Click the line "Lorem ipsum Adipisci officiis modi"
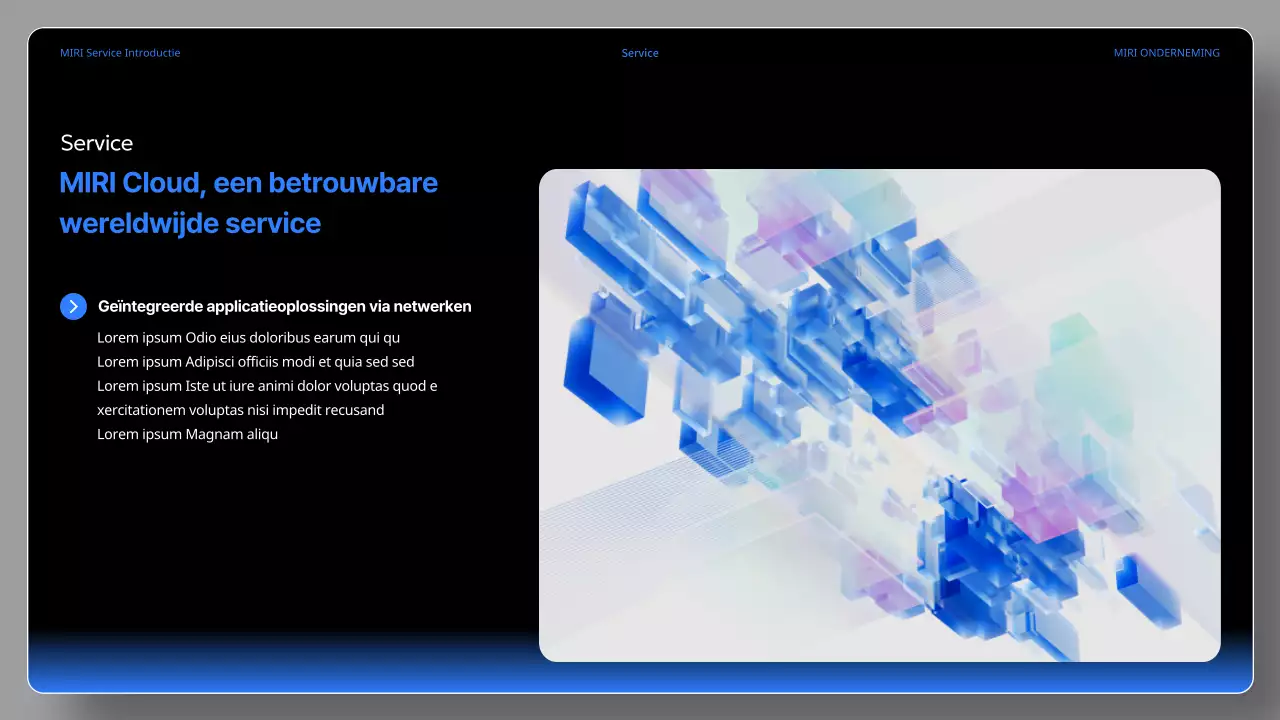Image resolution: width=1280 pixels, height=720 pixels. coord(255,362)
